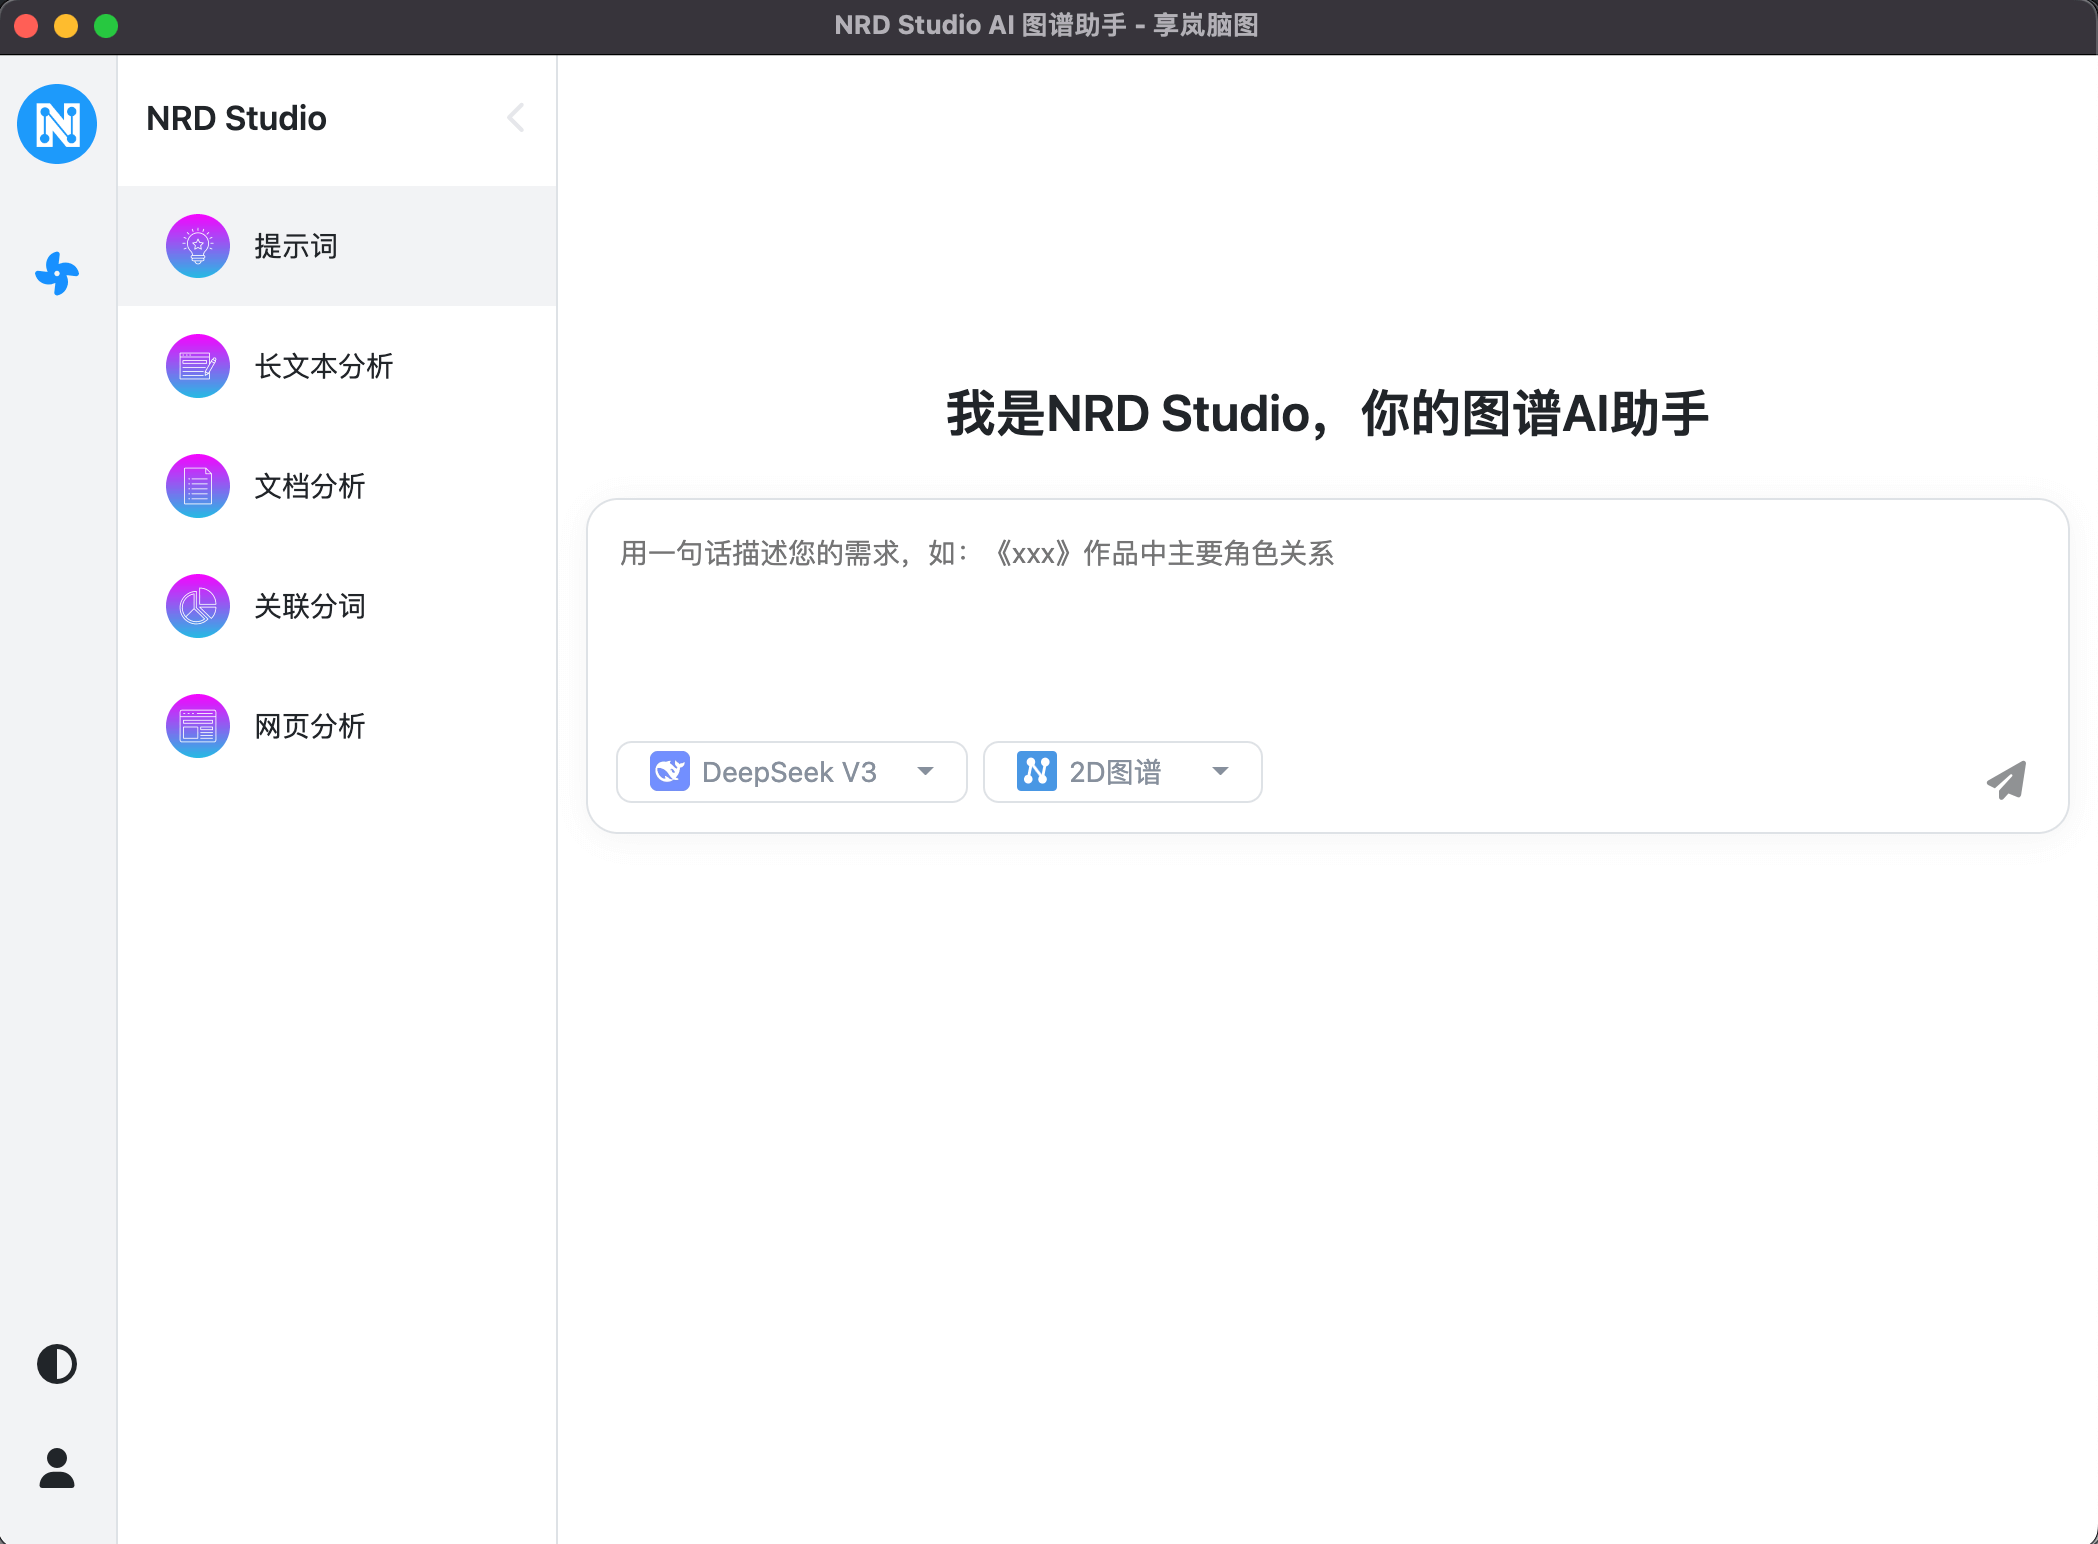Click the DeepSeek whale logo icon
2098x1544 pixels.
click(x=670, y=771)
